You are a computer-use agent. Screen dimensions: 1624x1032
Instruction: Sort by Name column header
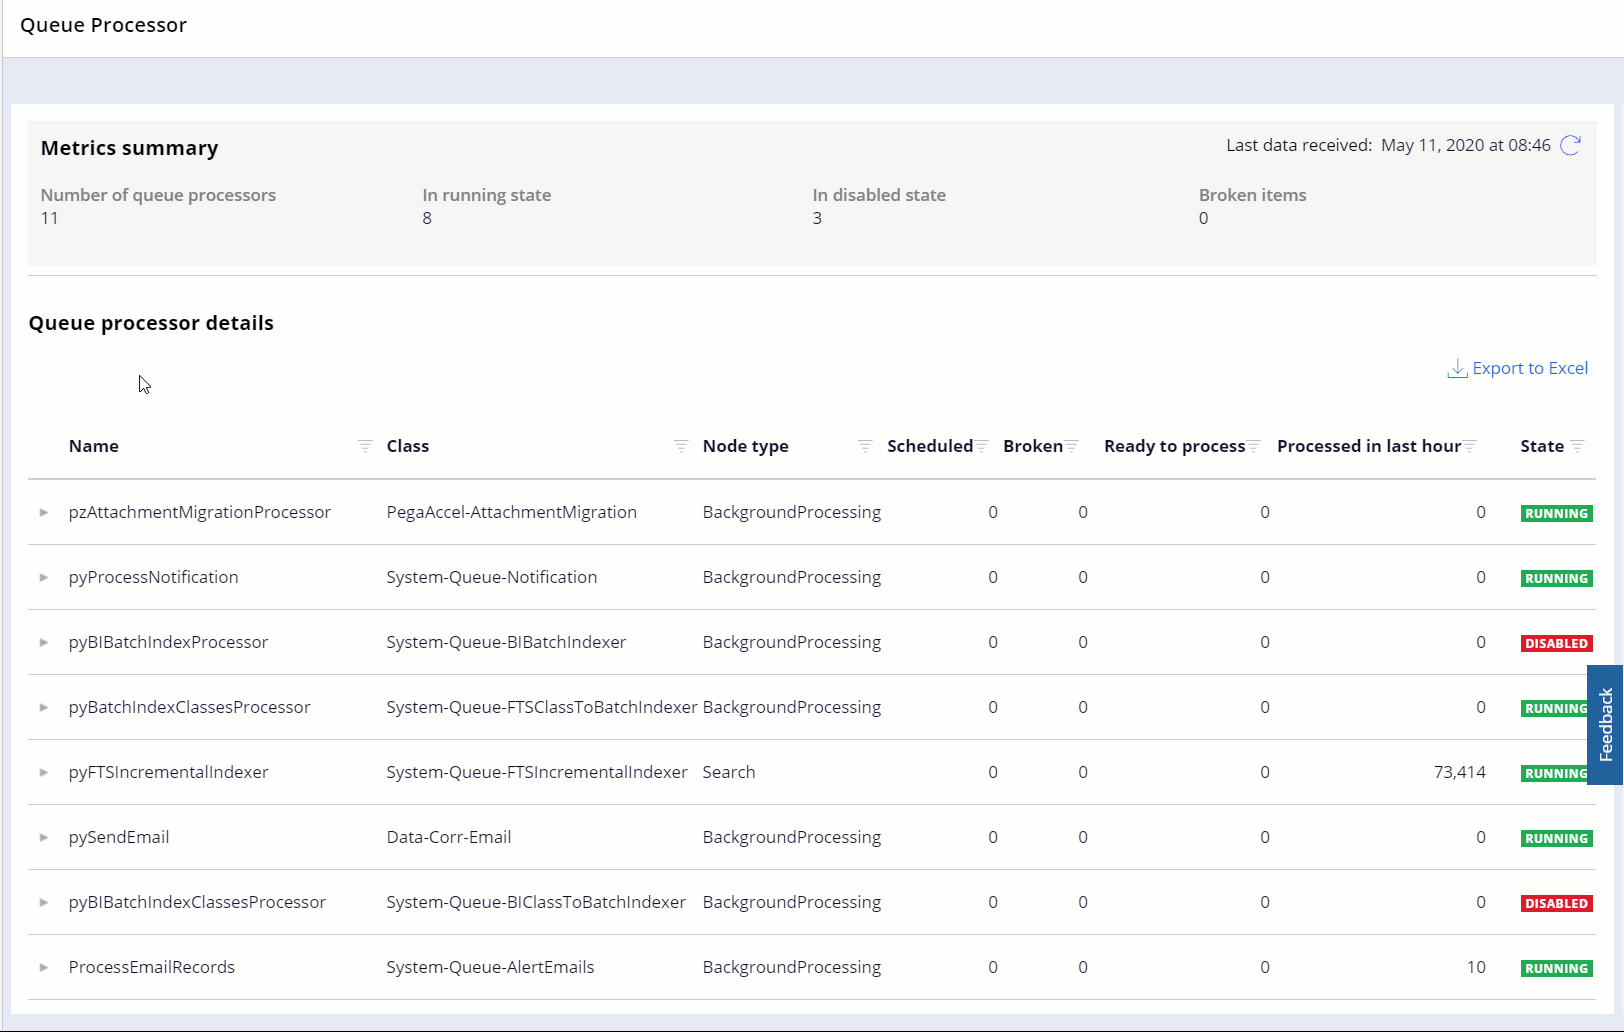tap(94, 446)
